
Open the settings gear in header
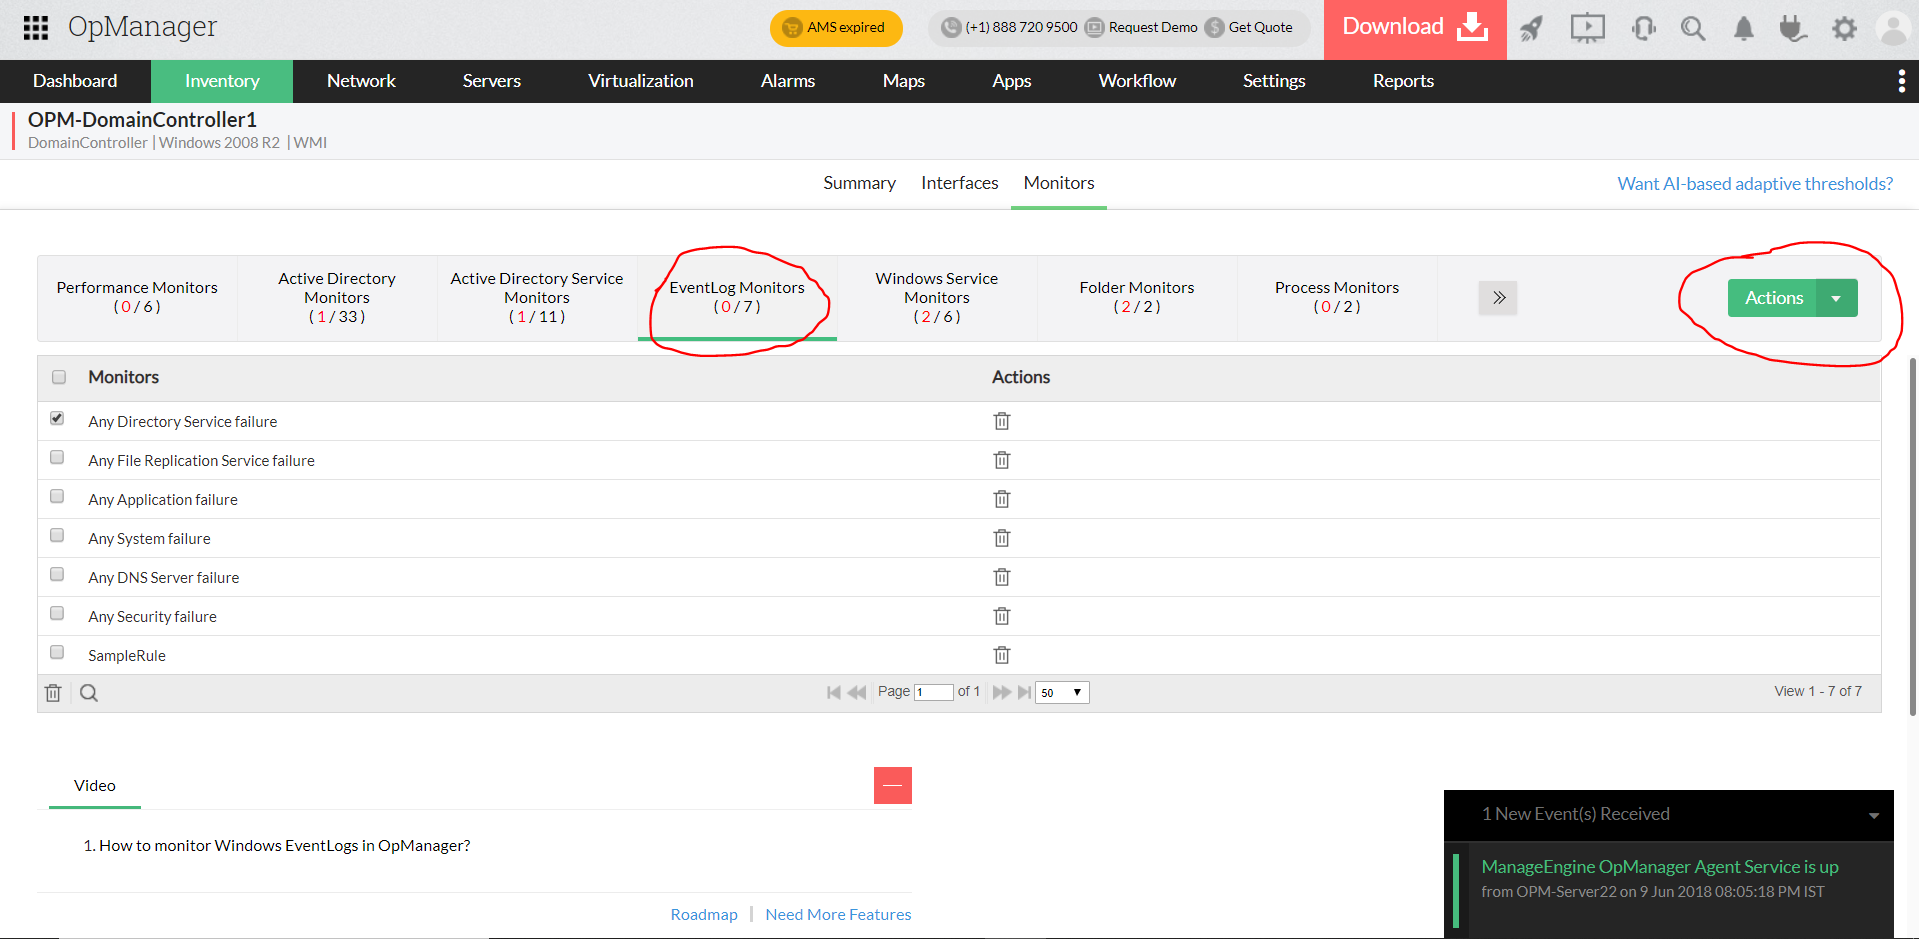(x=1844, y=28)
